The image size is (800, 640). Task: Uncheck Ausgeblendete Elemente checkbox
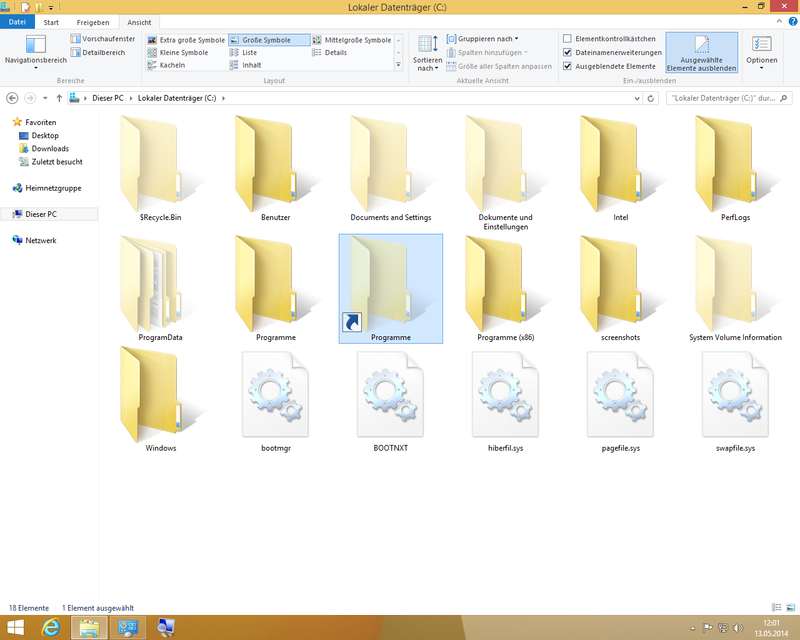(x=567, y=66)
